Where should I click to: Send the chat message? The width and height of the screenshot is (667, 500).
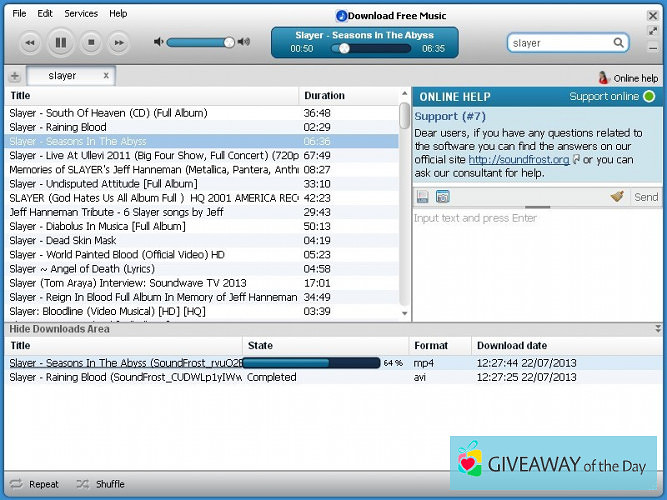pyautogui.click(x=646, y=197)
